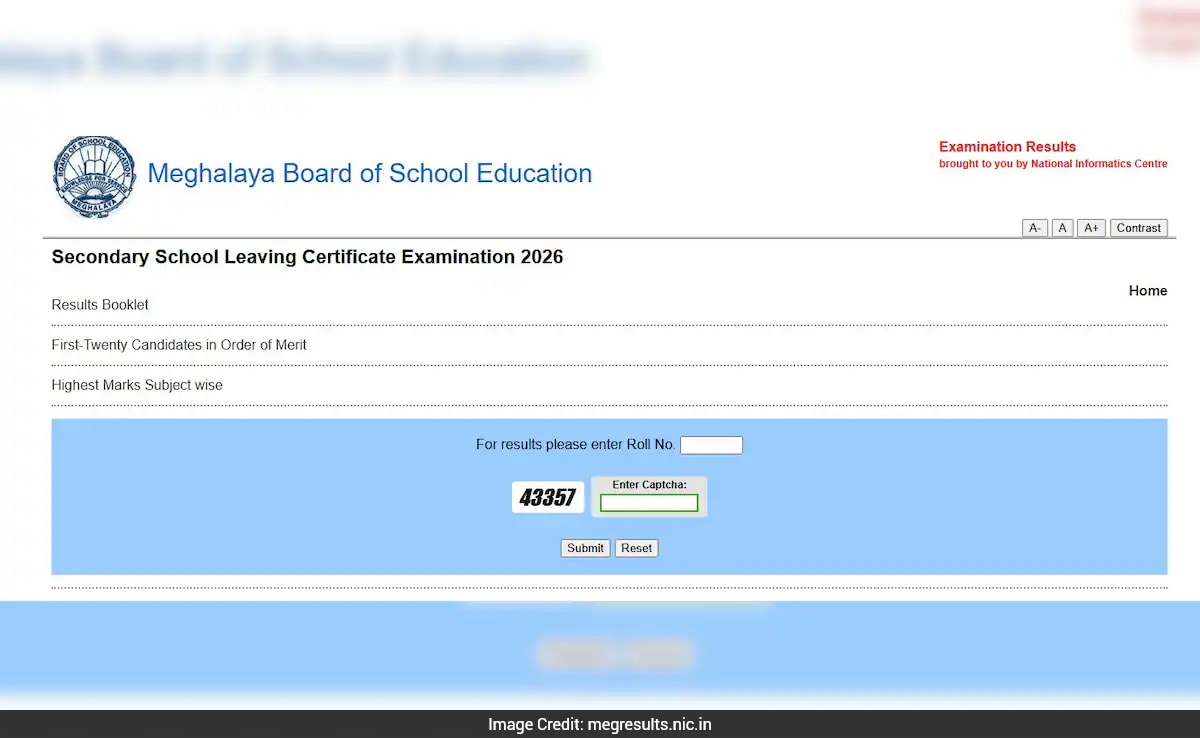Screen dimensions: 1200x738
Task: Decrease font size with A- button
Action: (x=1034, y=228)
